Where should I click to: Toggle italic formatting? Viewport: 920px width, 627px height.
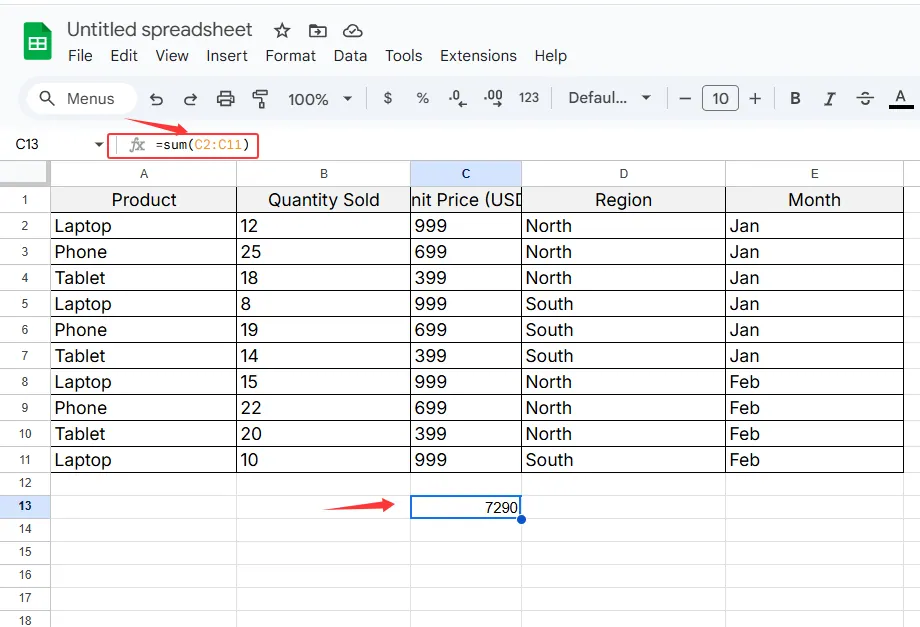[829, 99]
